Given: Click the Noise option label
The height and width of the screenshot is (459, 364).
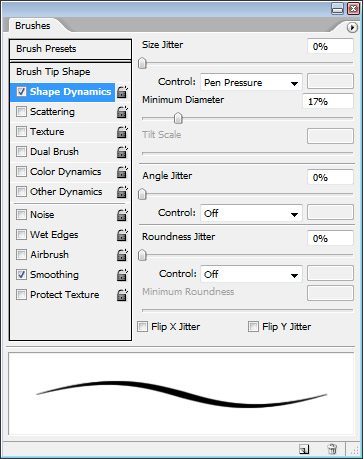Looking at the screenshot, I should (x=42, y=215).
